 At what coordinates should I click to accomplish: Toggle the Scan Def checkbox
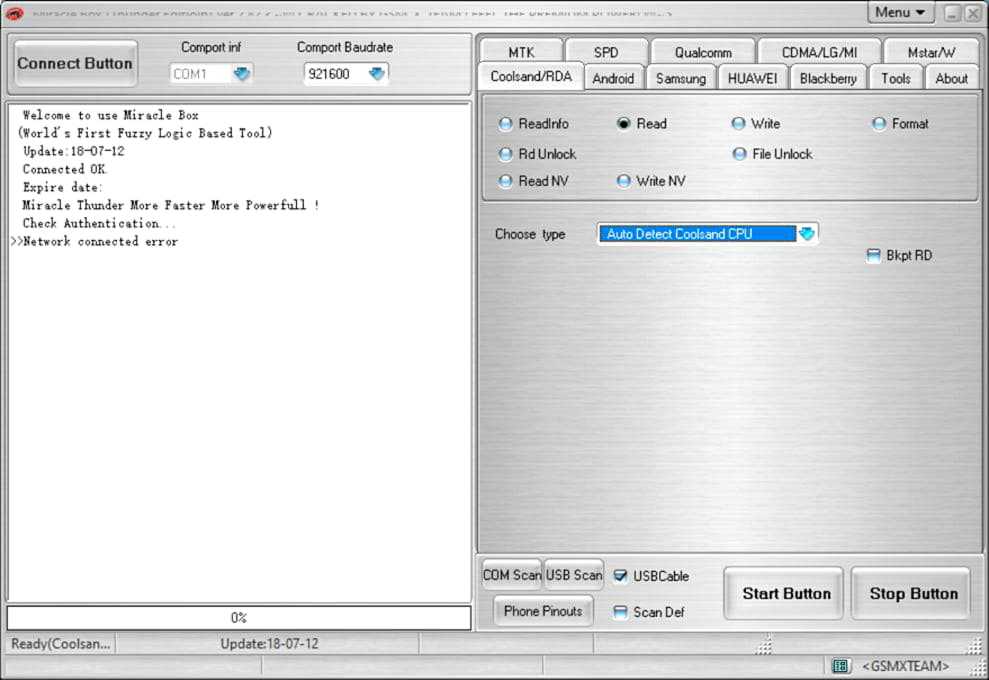pyautogui.click(x=621, y=612)
